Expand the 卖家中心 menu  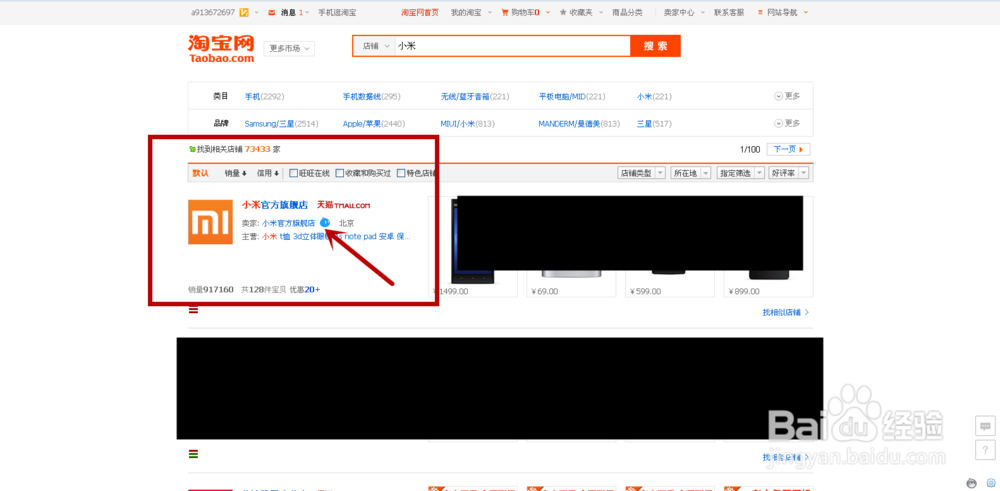(x=682, y=12)
